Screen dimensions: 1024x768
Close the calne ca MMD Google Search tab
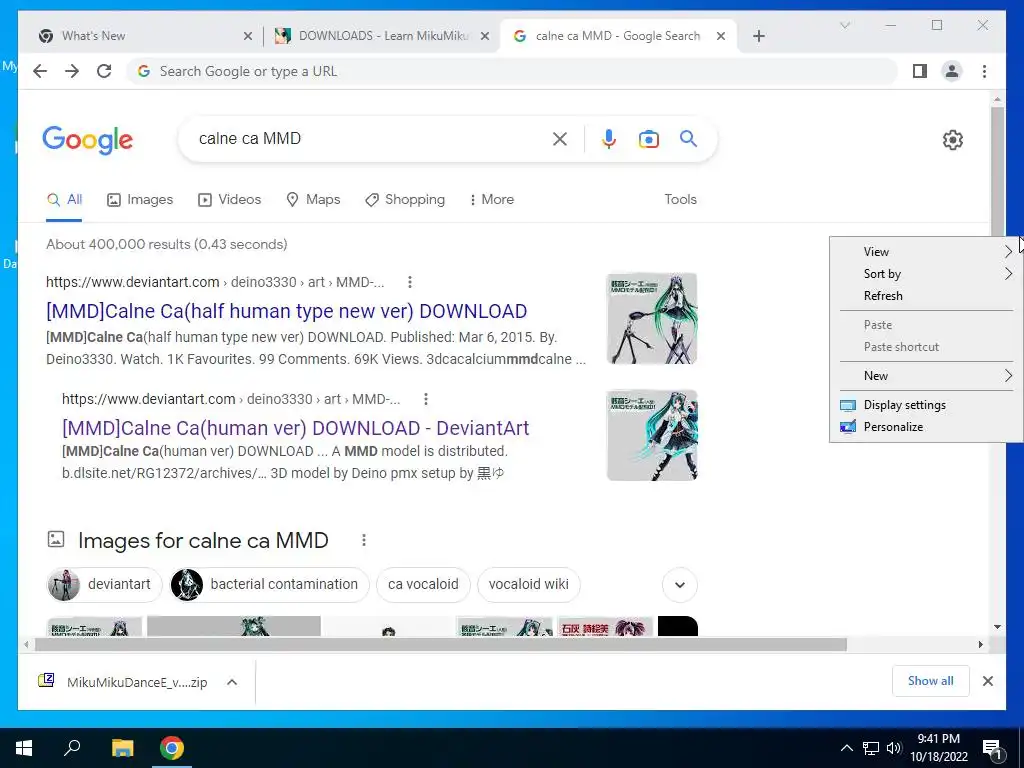(x=720, y=36)
